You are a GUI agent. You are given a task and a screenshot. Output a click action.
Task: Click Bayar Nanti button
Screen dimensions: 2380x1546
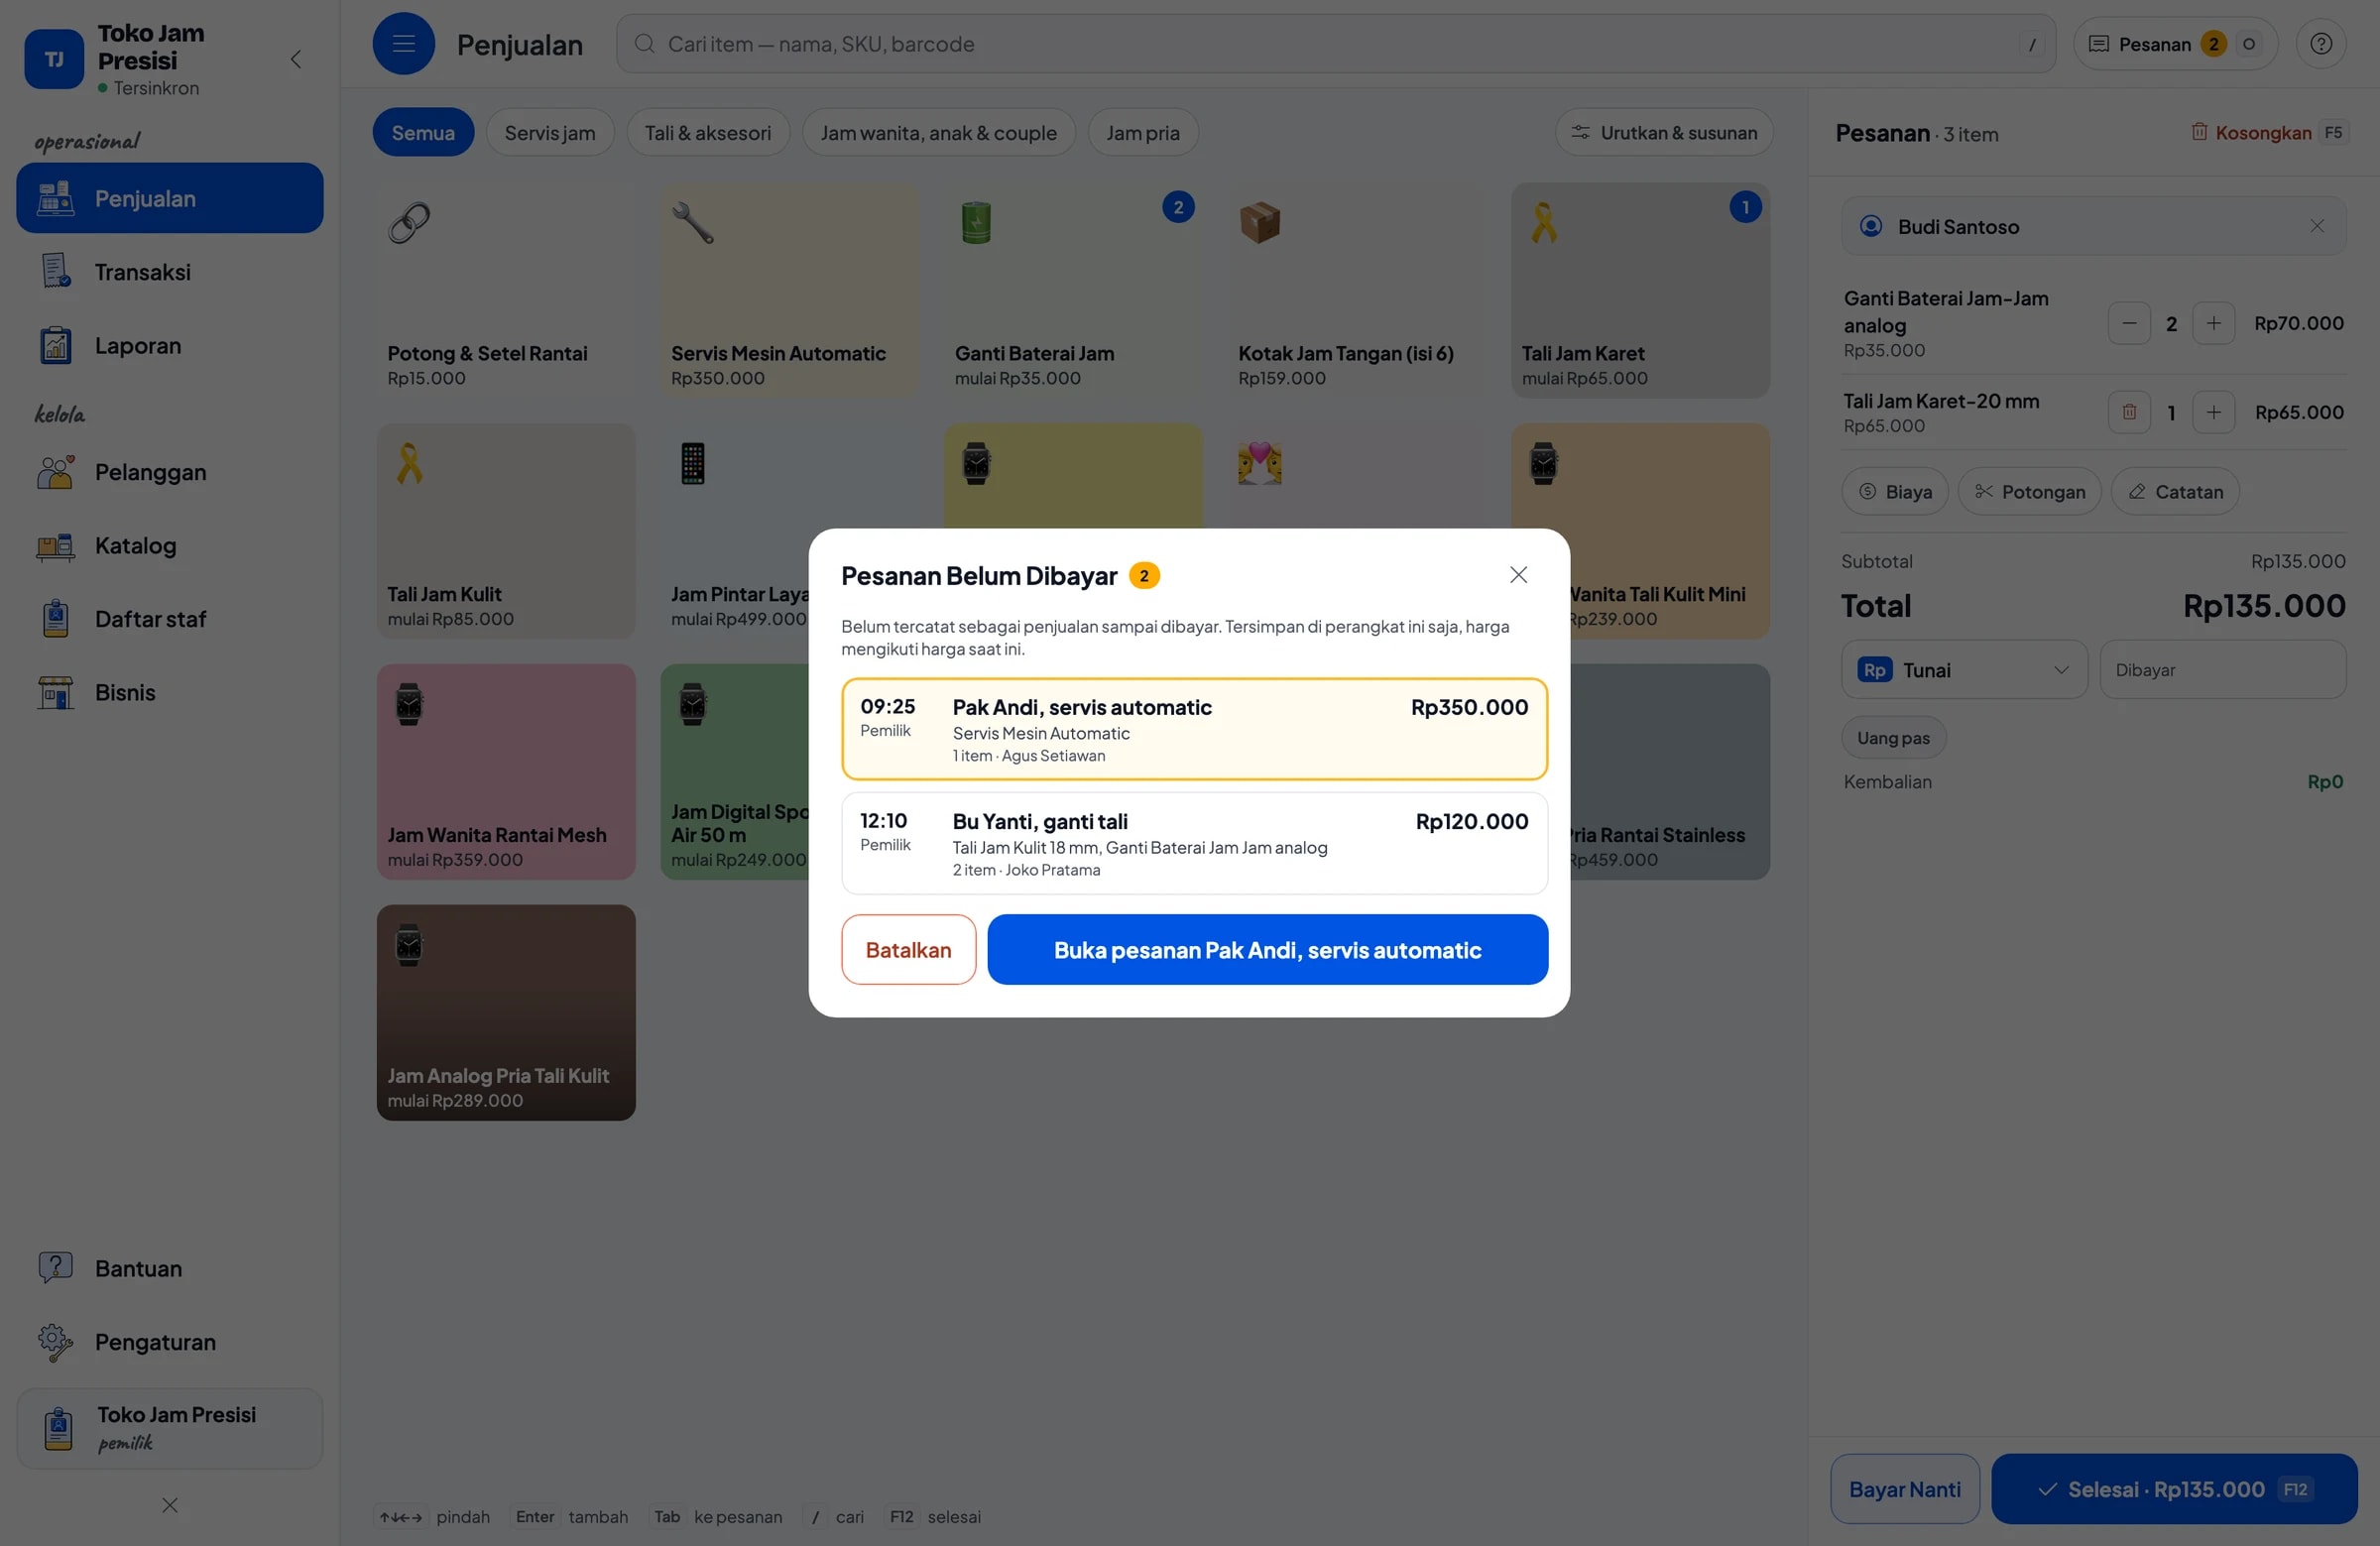(1904, 1488)
